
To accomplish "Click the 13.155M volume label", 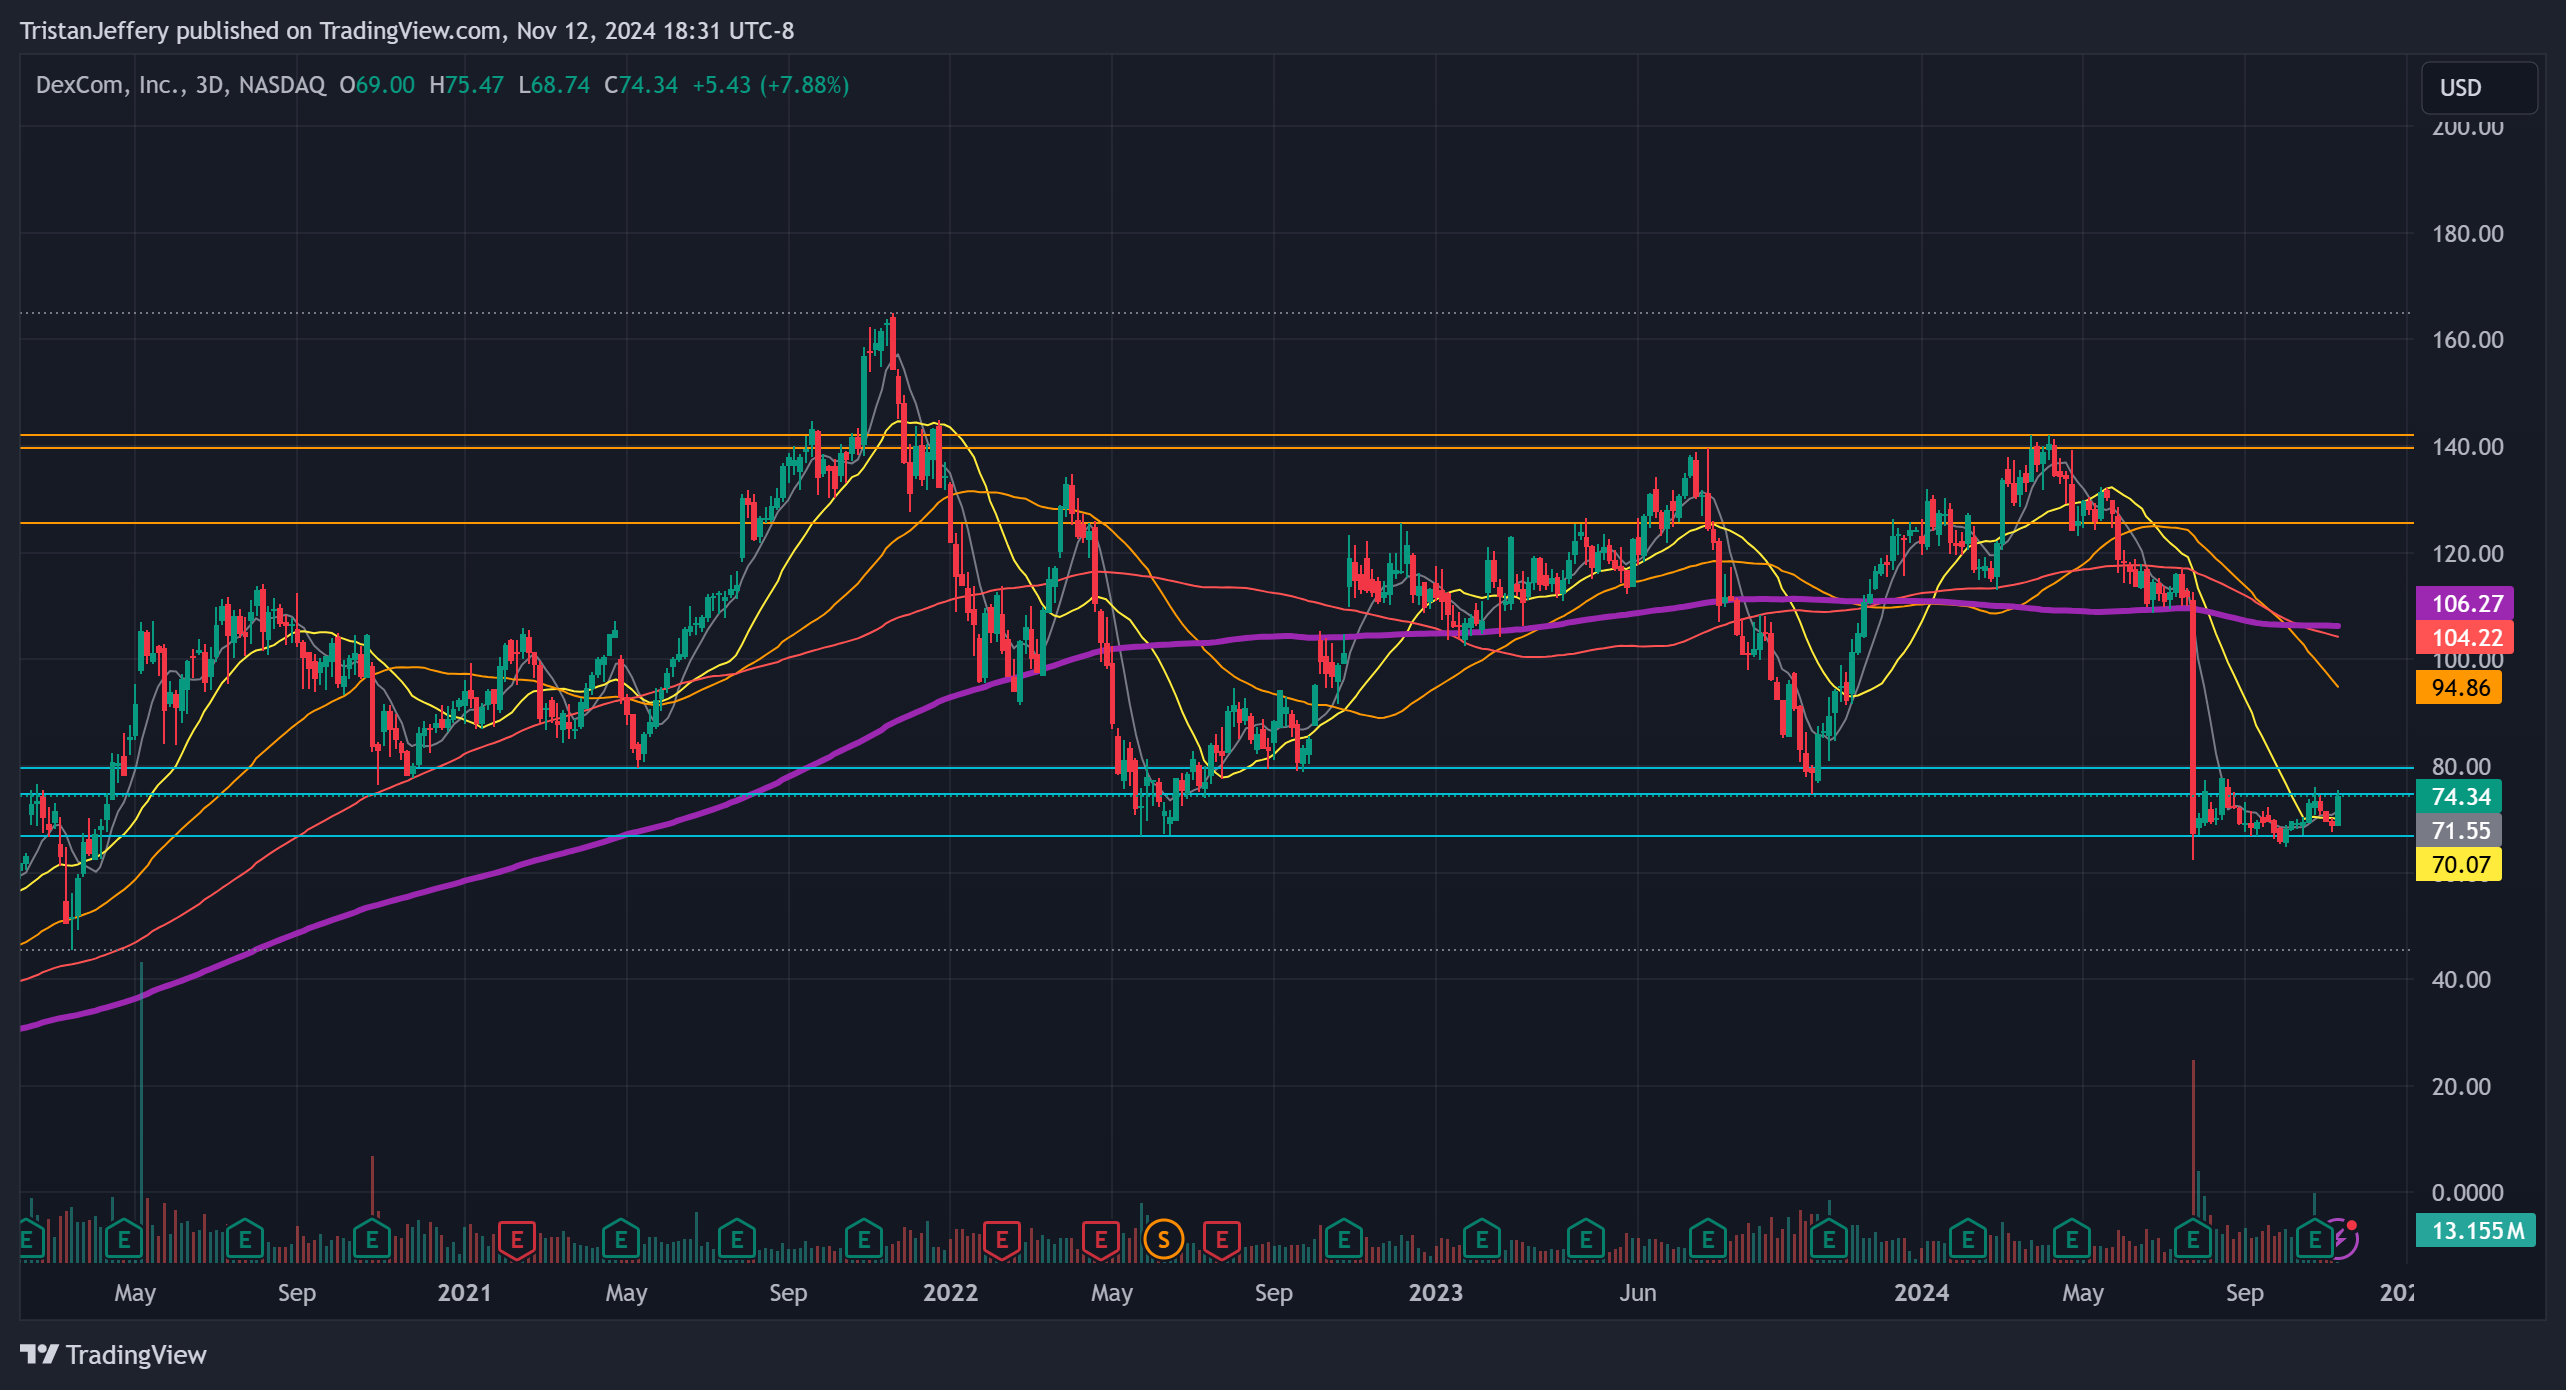I will click(2476, 1230).
